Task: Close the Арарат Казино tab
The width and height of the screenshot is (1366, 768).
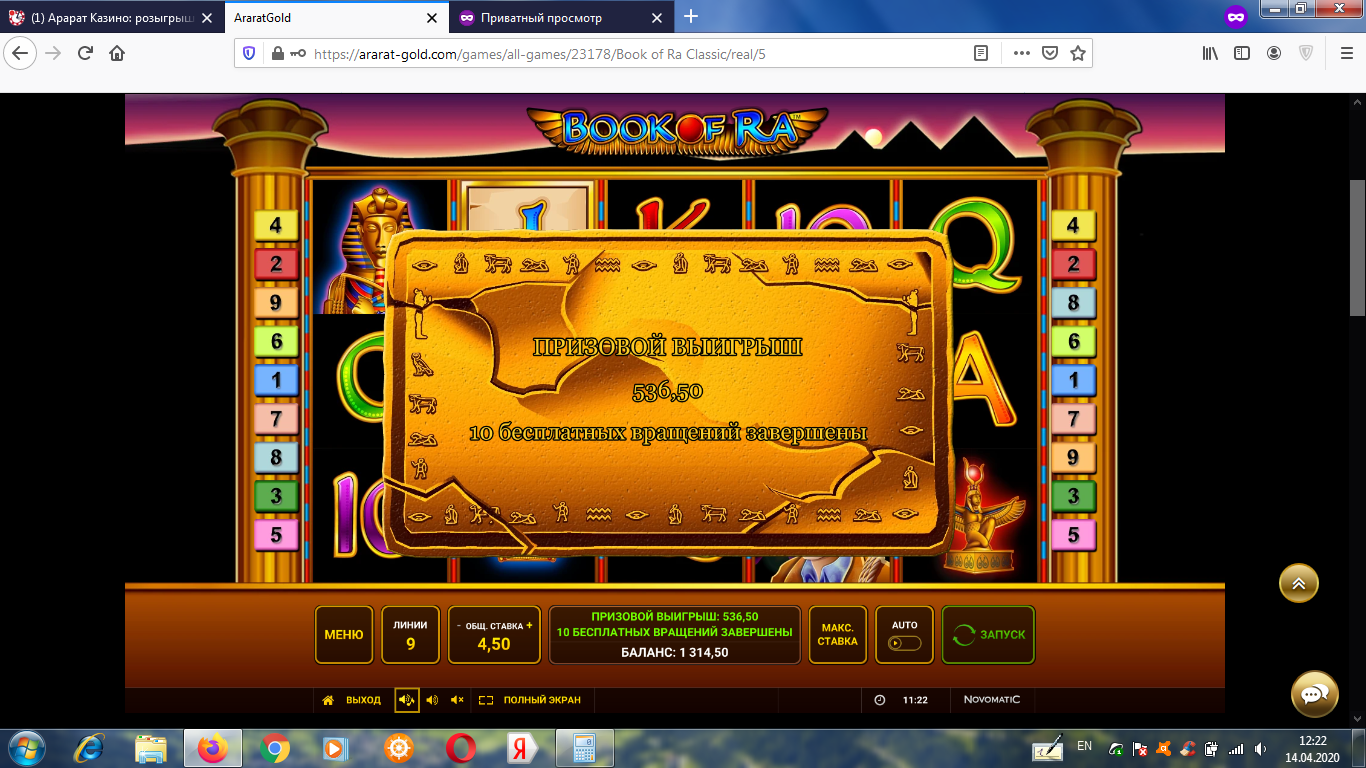Action: [x=208, y=17]
